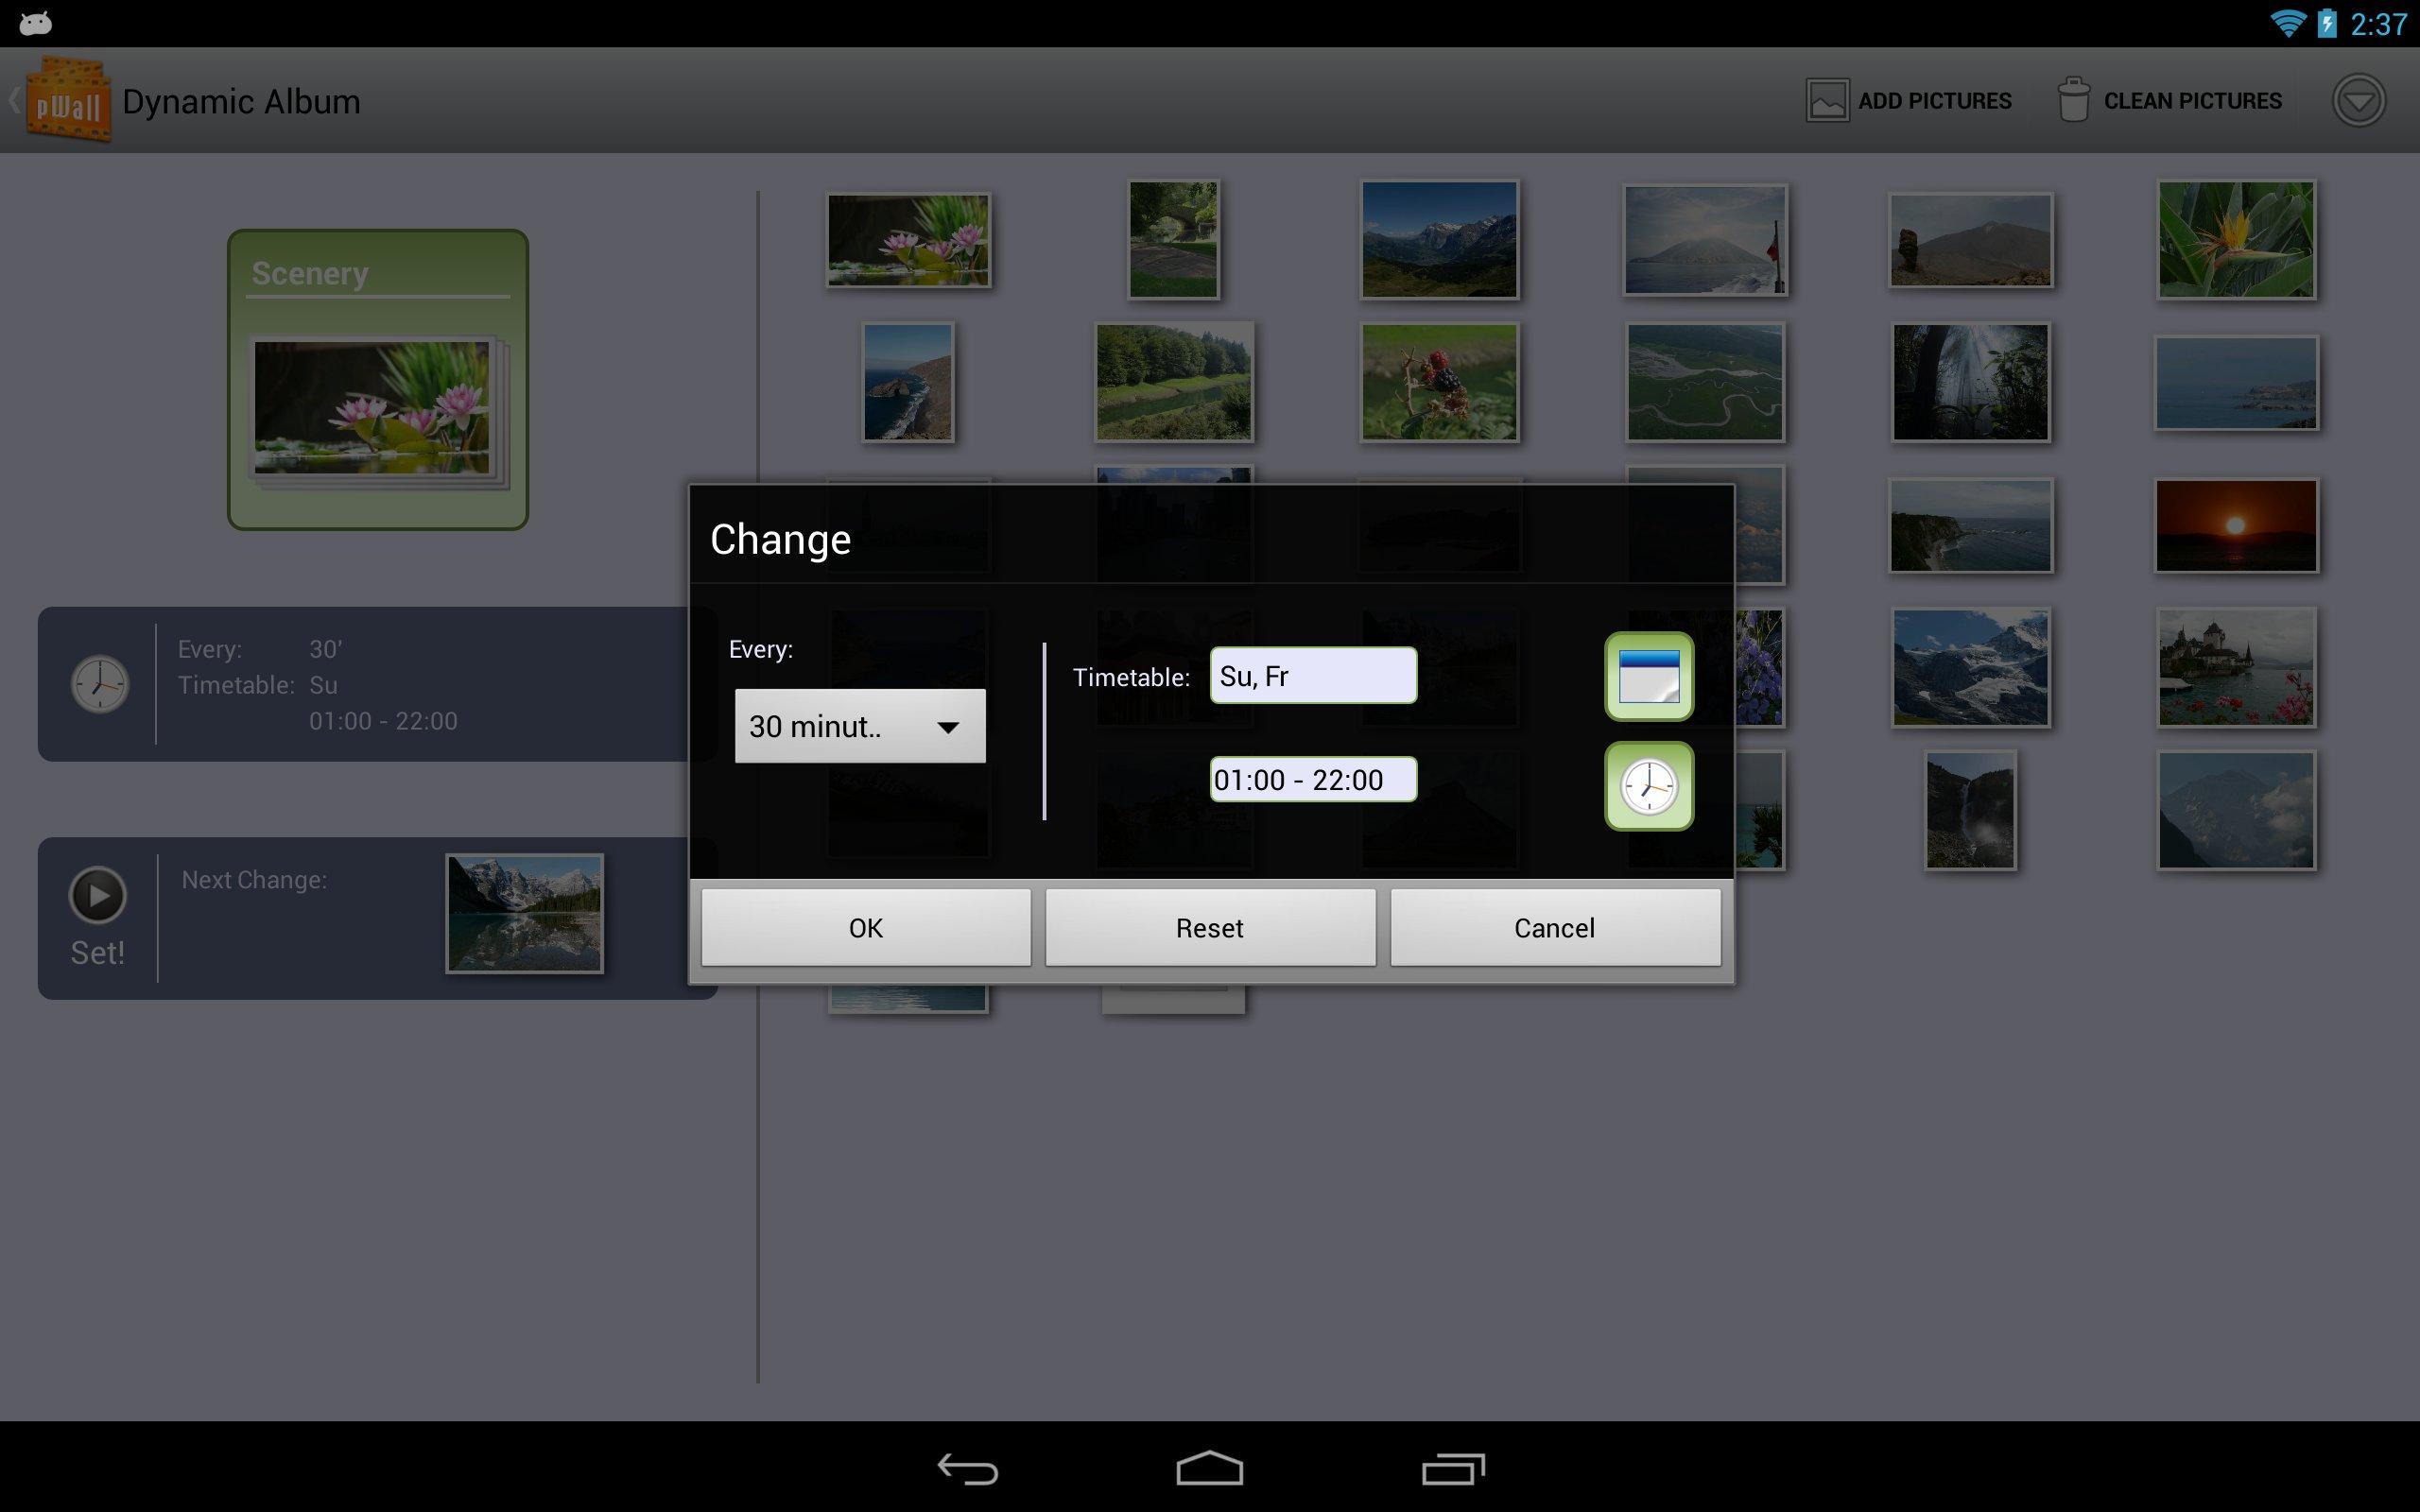Open the coastal cliff rock thumbnail
The image size is (2420, 1512).
908,382
